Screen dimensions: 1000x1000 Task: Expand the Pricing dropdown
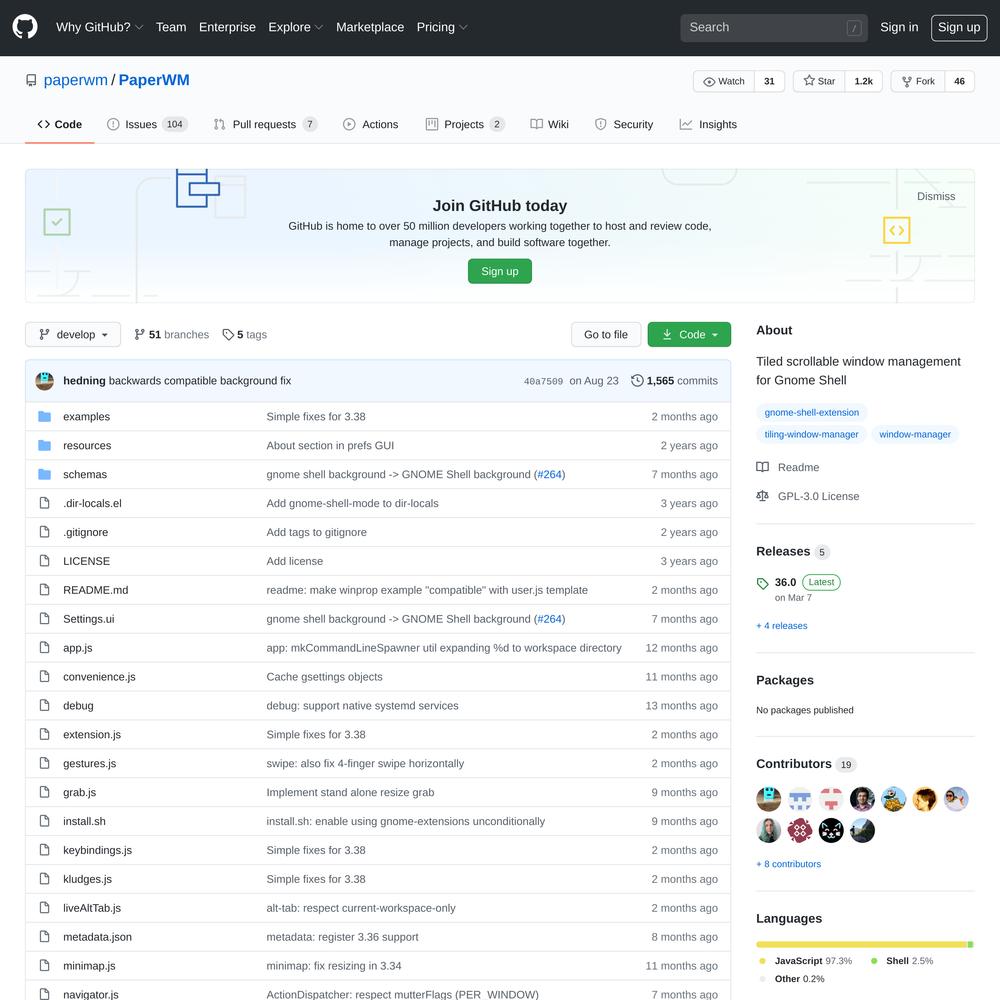[441, 27]
